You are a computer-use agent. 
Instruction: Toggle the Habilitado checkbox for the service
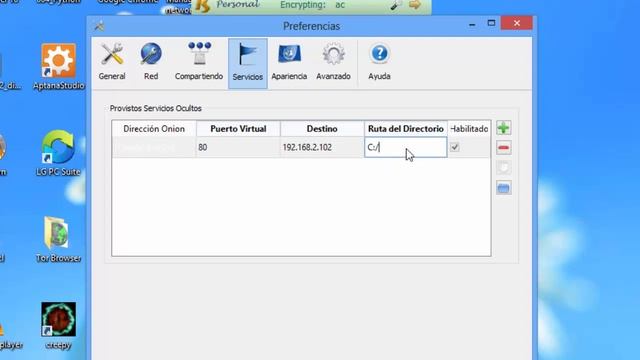tap(455, 147)
